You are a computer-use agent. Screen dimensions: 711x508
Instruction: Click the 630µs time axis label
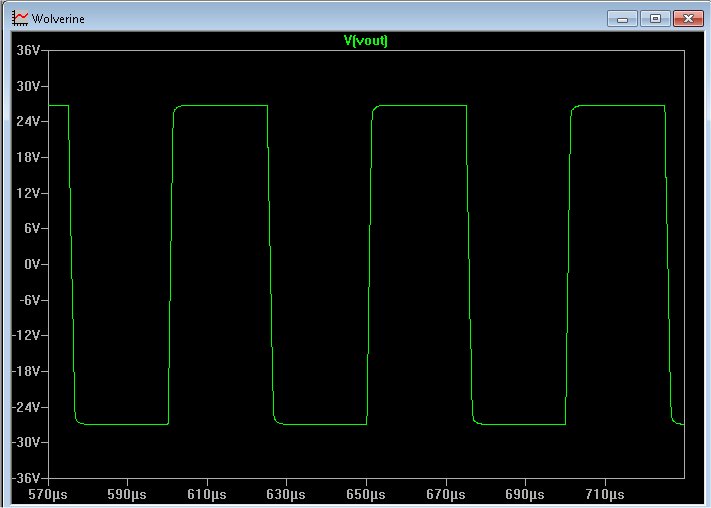286,494
